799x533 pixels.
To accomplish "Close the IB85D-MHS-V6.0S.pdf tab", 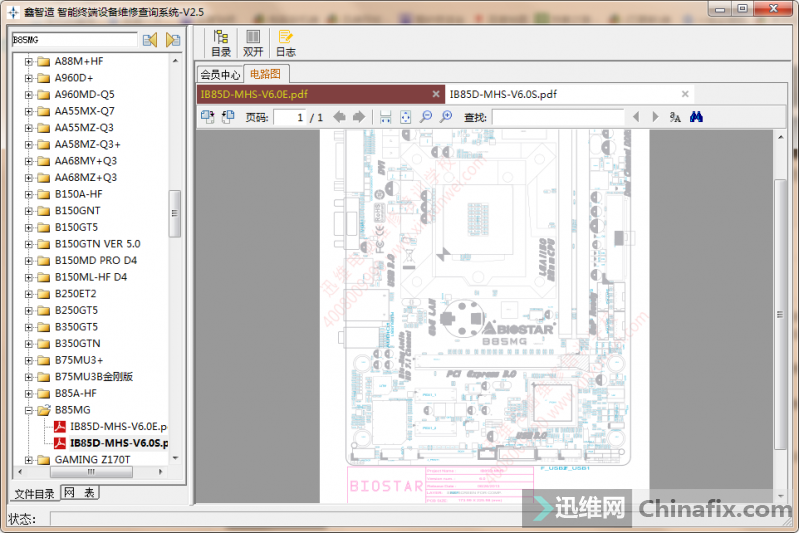I will tap(685, 94).
